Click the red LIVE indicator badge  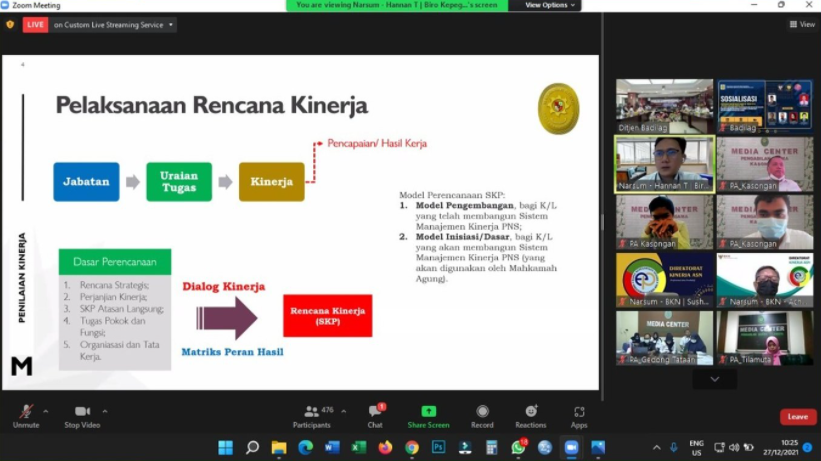point(36,24)
